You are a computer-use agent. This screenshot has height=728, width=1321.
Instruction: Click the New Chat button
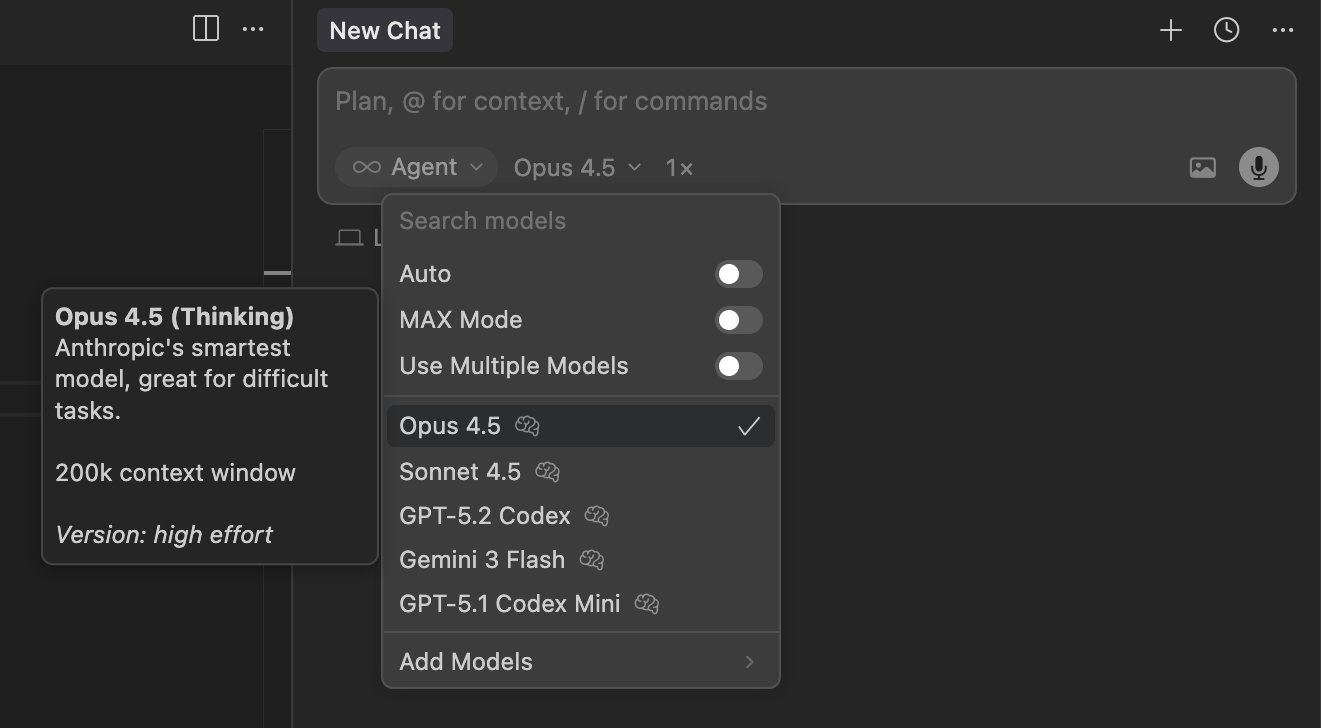384,30
